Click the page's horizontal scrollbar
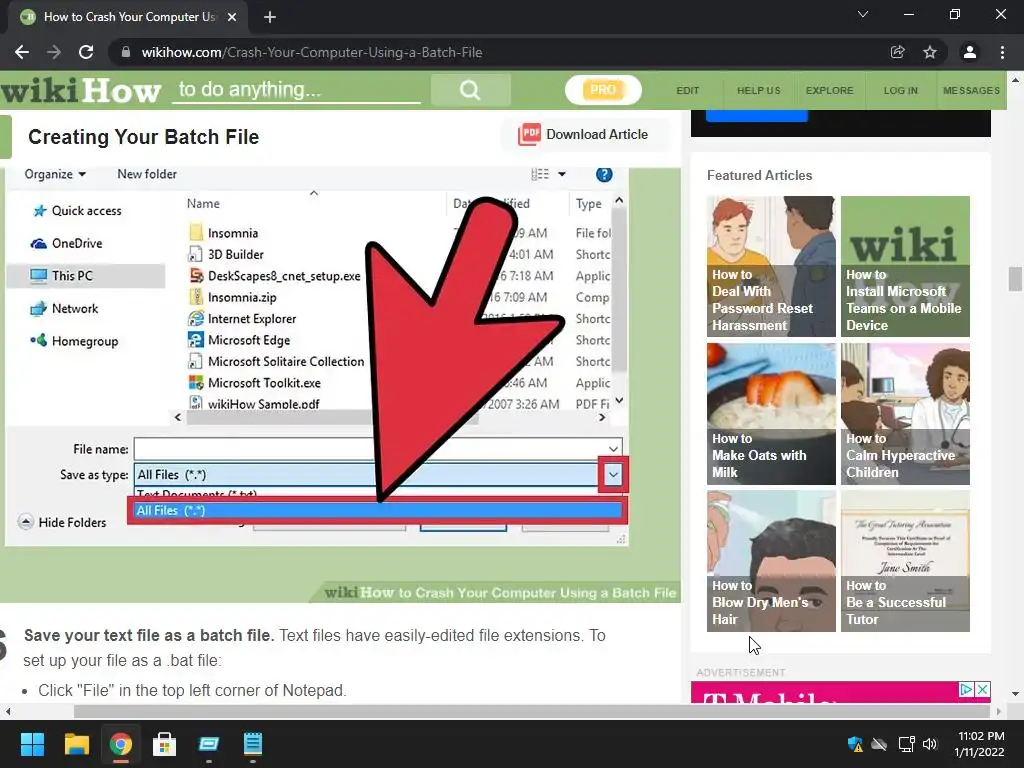Viewport: 1024px width, 768px height. 532,711
